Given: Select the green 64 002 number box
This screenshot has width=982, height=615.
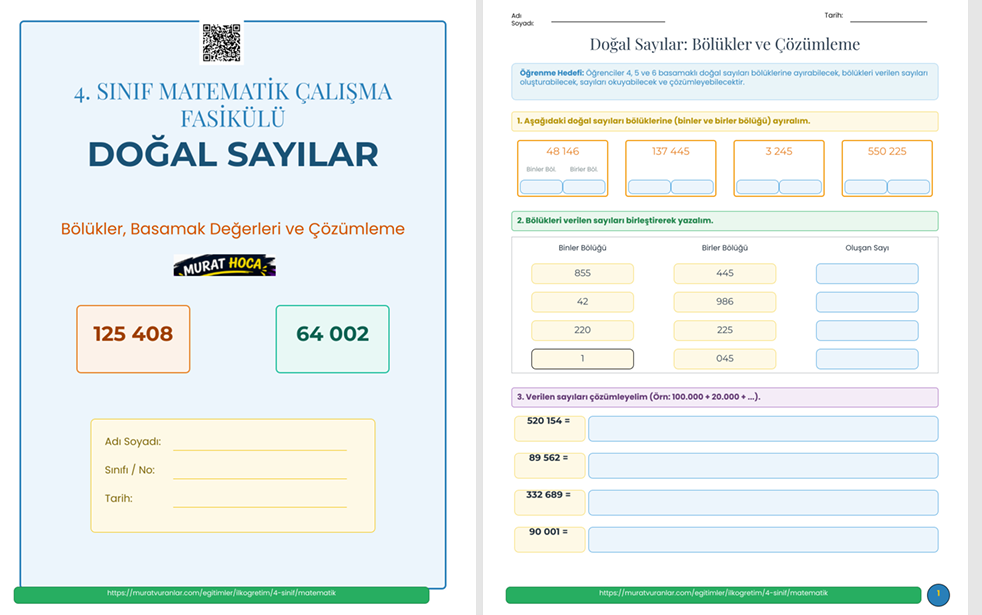Looking at the screenshot, I should pyautogui.click(x=332, y=339).
